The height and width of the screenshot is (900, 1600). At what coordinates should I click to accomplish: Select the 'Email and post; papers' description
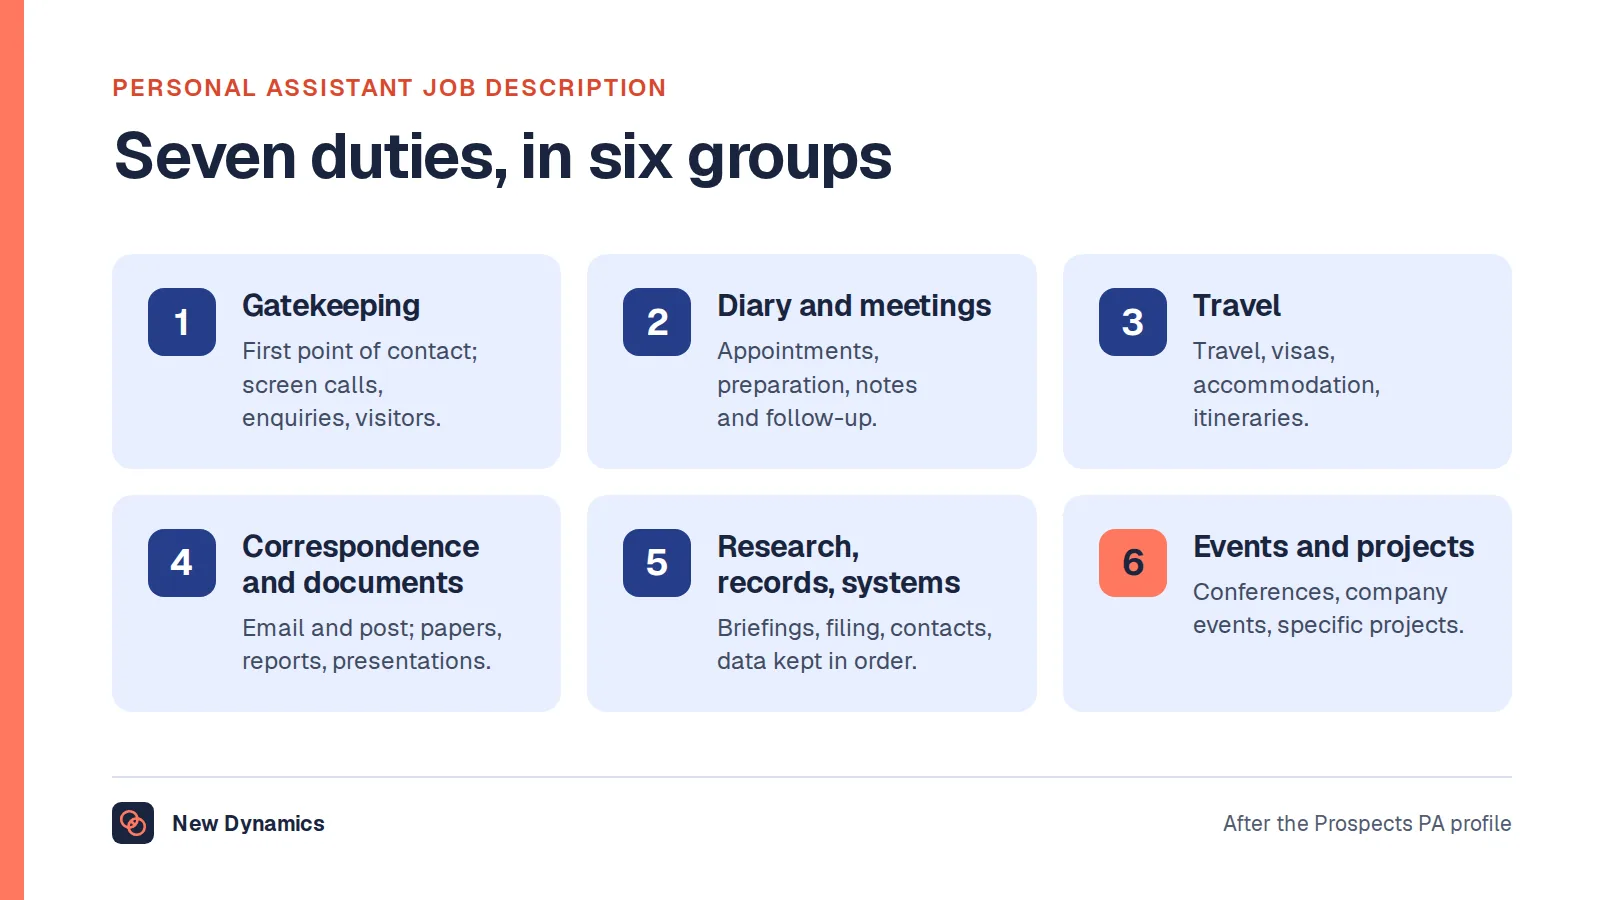(x=372, y=645)
